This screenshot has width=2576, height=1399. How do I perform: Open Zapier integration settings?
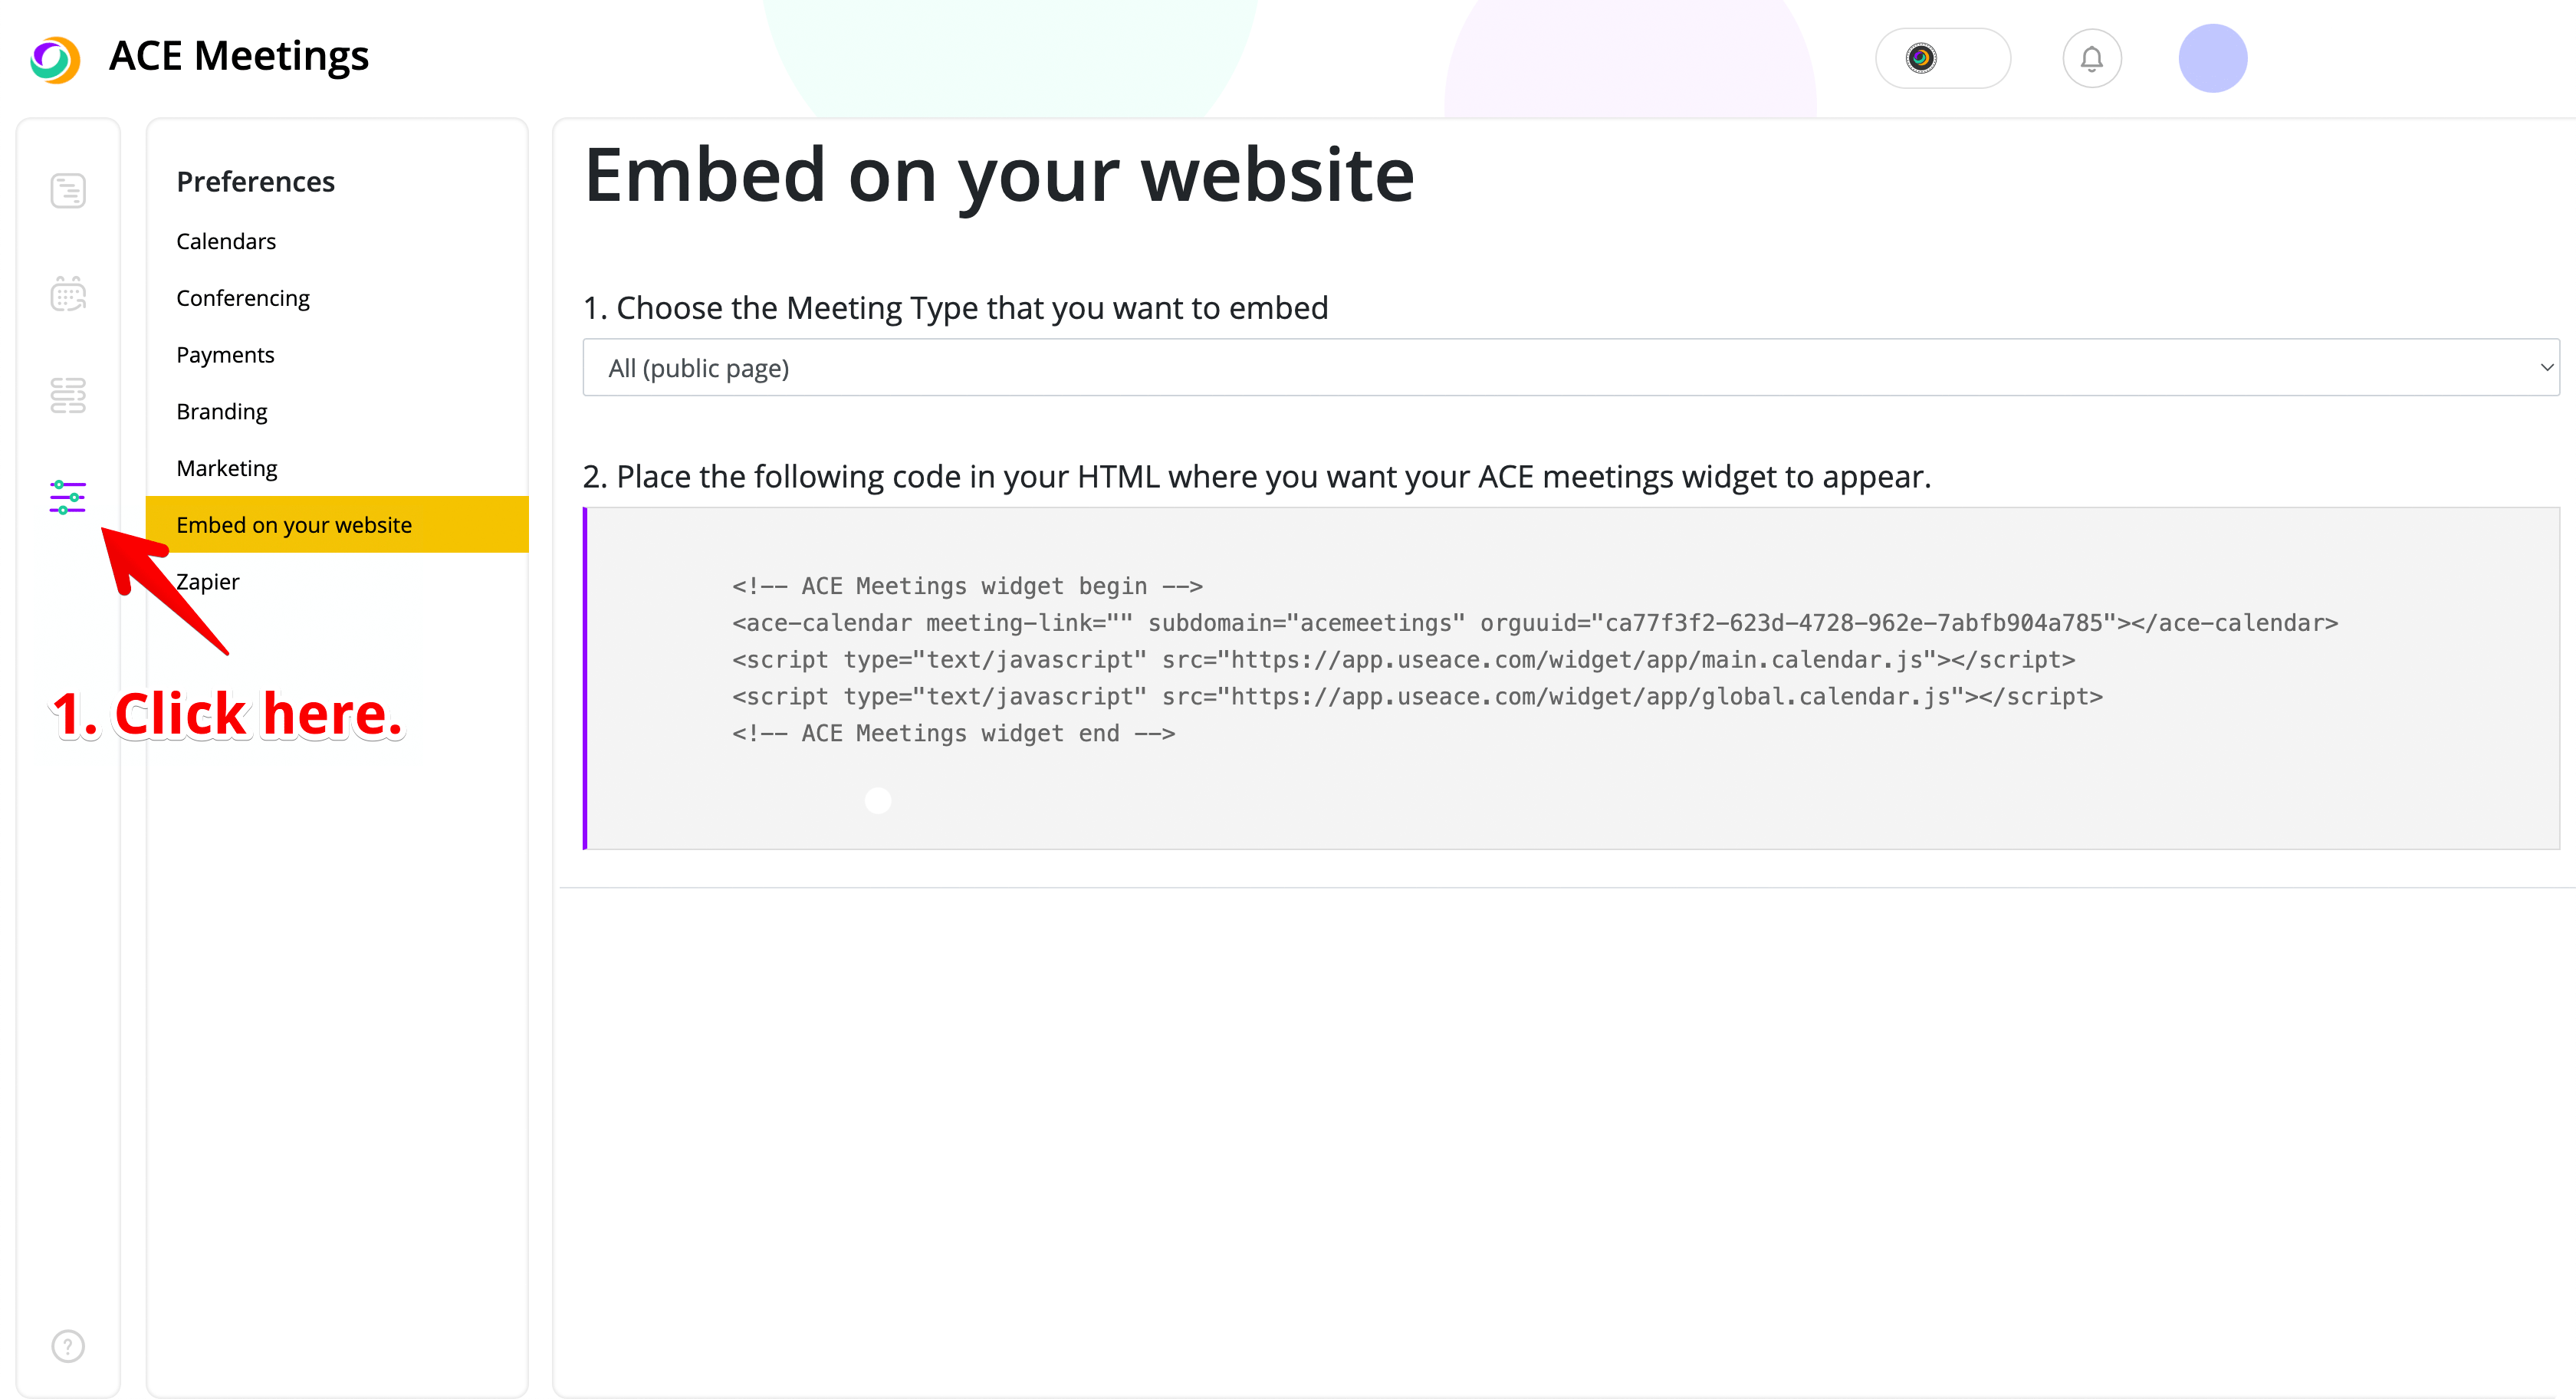[x=208, y=582]
